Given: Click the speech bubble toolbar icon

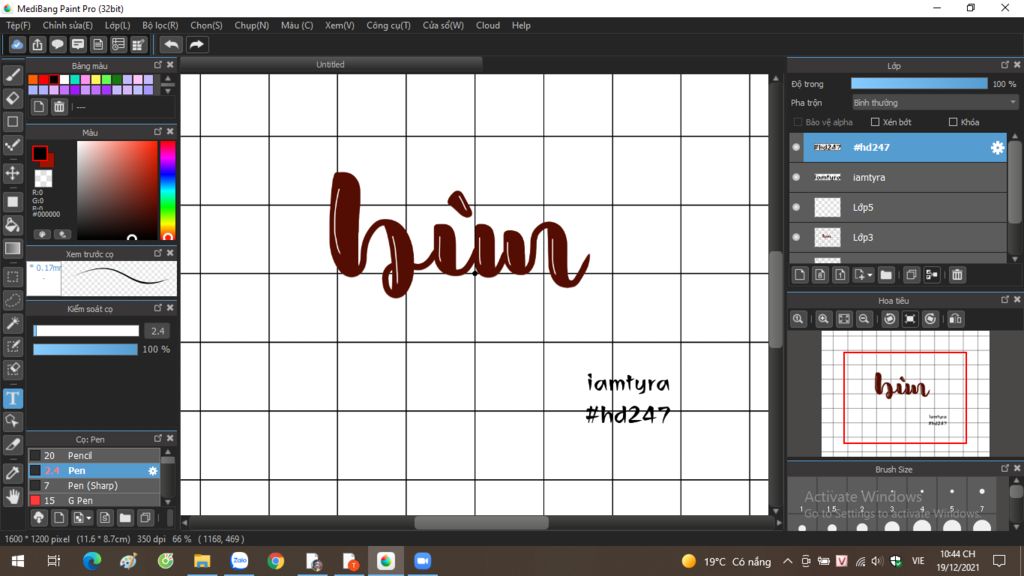Looking at the screenshot, I should click(x=57, y=44).
